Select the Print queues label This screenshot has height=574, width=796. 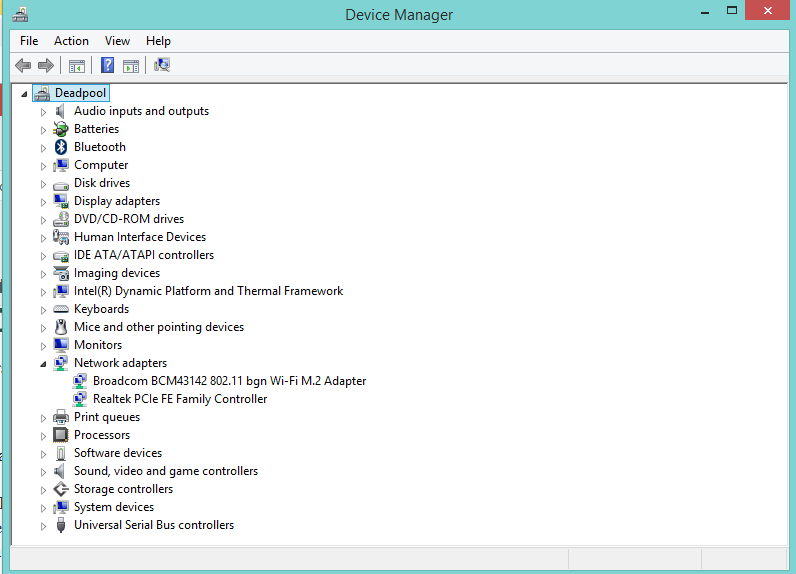coord(107,417)
